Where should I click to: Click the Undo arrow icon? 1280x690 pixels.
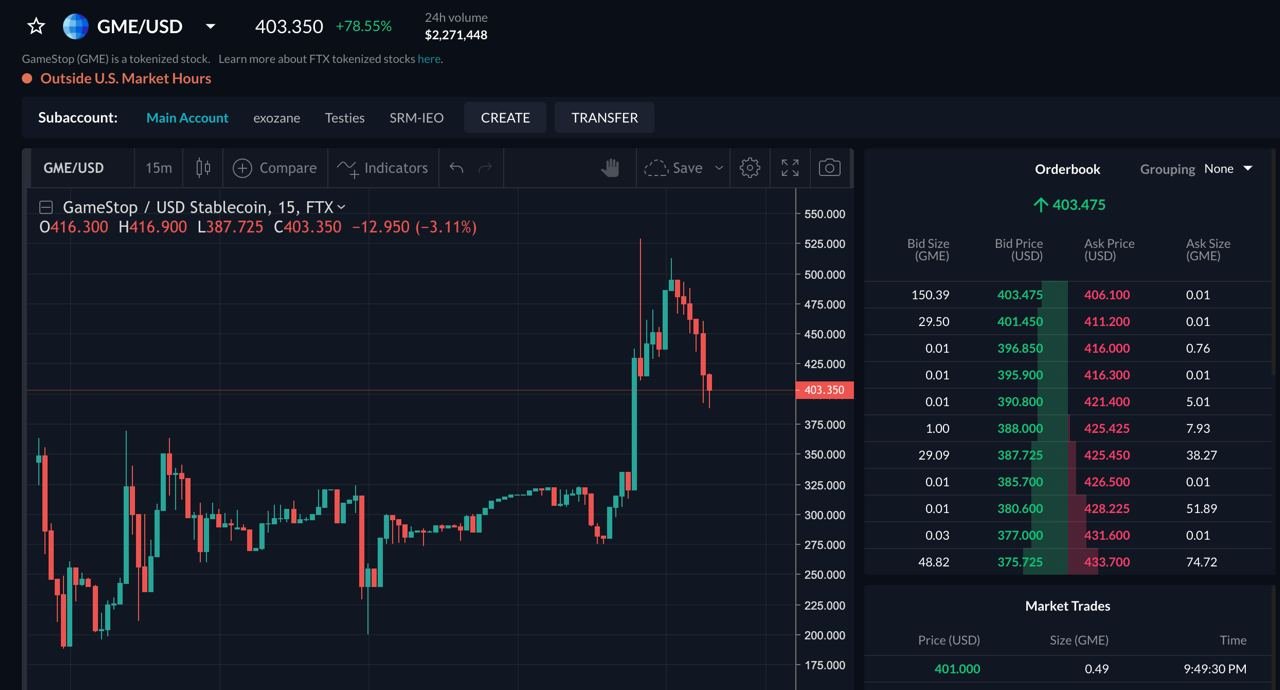(x=456, y=167)
